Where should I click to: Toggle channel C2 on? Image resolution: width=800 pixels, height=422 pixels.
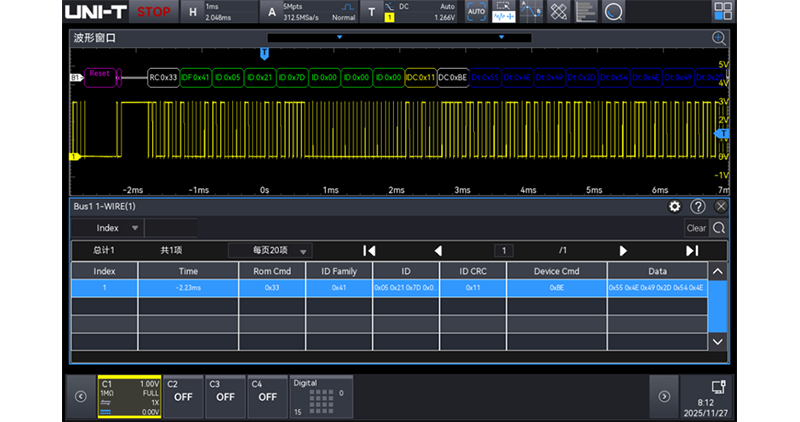click(183, 397)
